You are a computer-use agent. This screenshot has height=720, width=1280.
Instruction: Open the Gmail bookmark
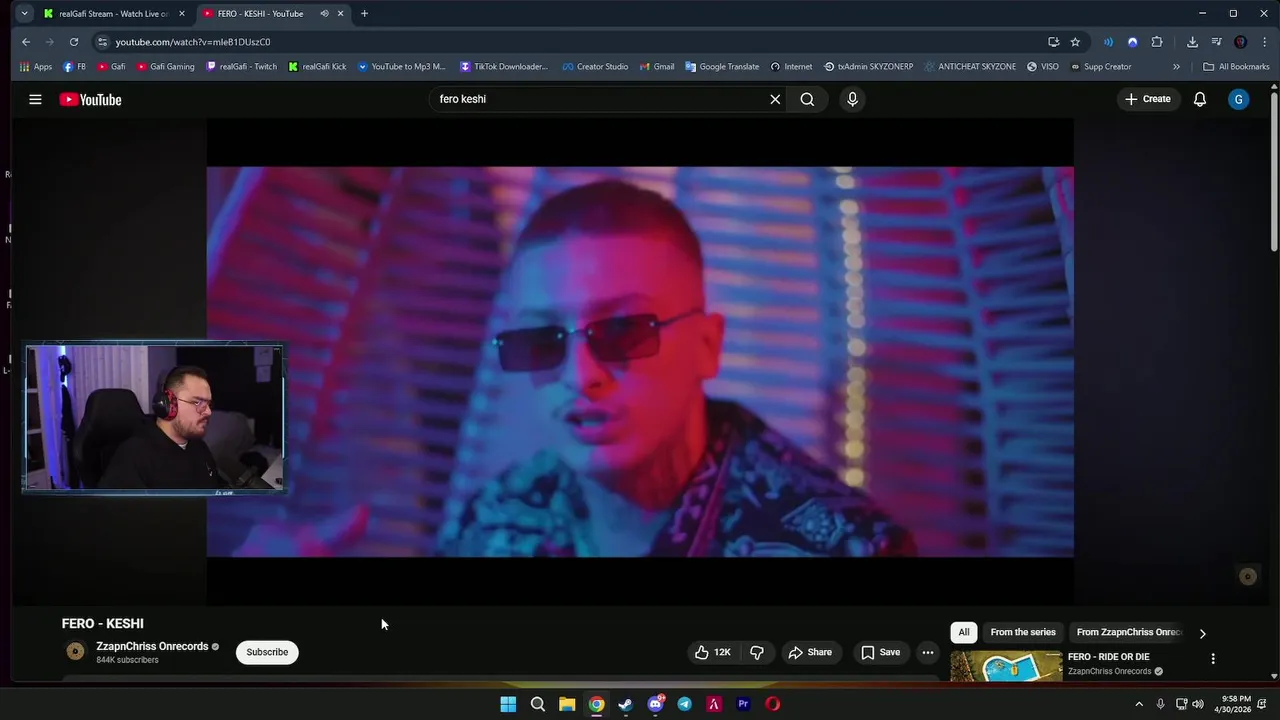(x=657, y=67)
